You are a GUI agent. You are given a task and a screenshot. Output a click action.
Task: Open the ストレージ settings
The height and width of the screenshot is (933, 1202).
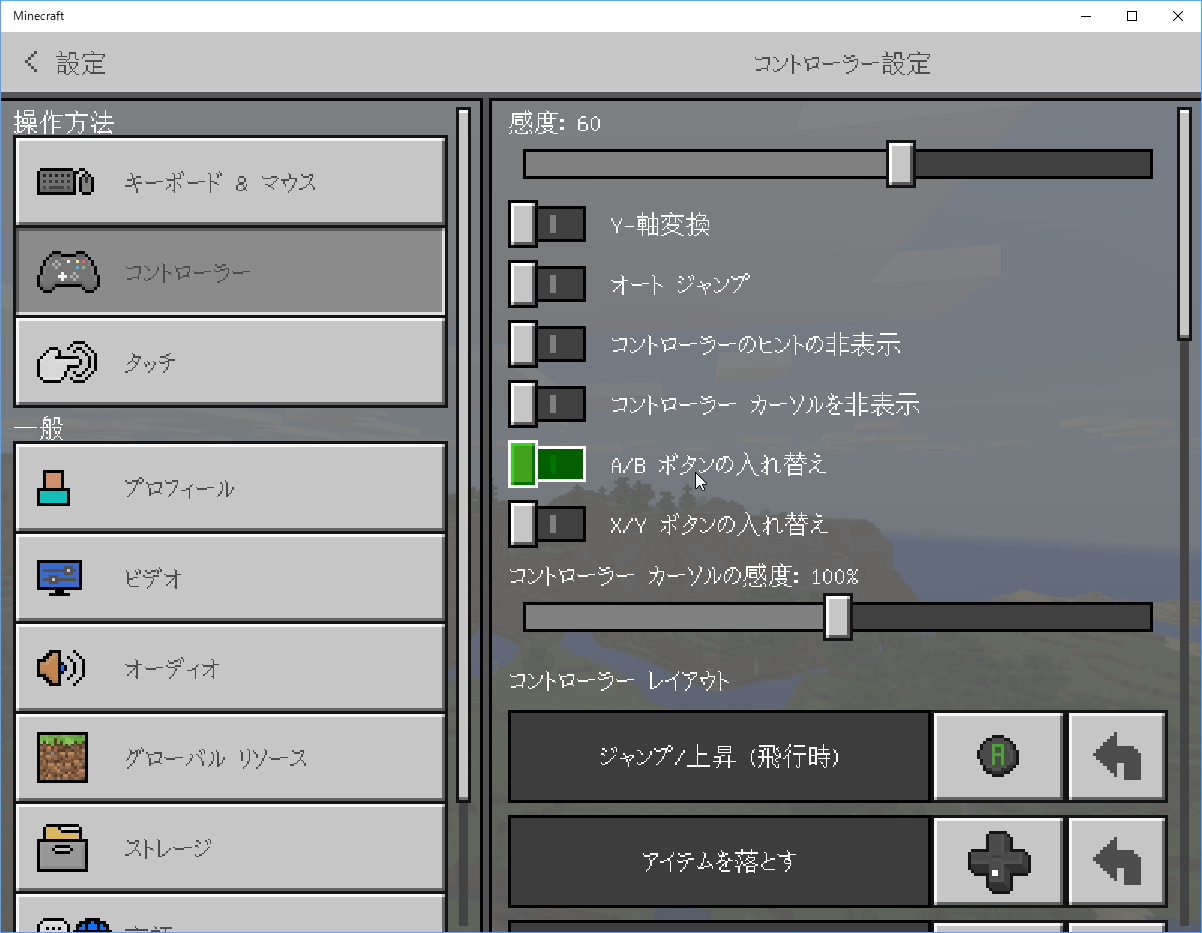click(x=230, y=848)
